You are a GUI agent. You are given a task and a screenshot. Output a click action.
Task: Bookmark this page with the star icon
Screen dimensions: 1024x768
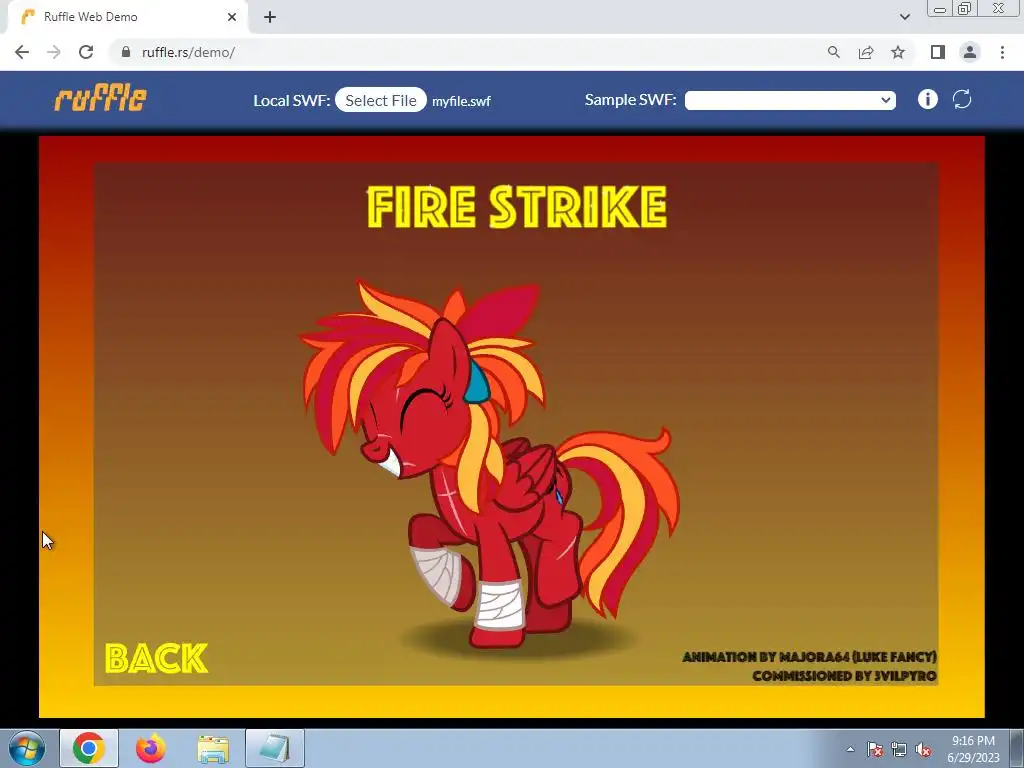click(898, 52)
